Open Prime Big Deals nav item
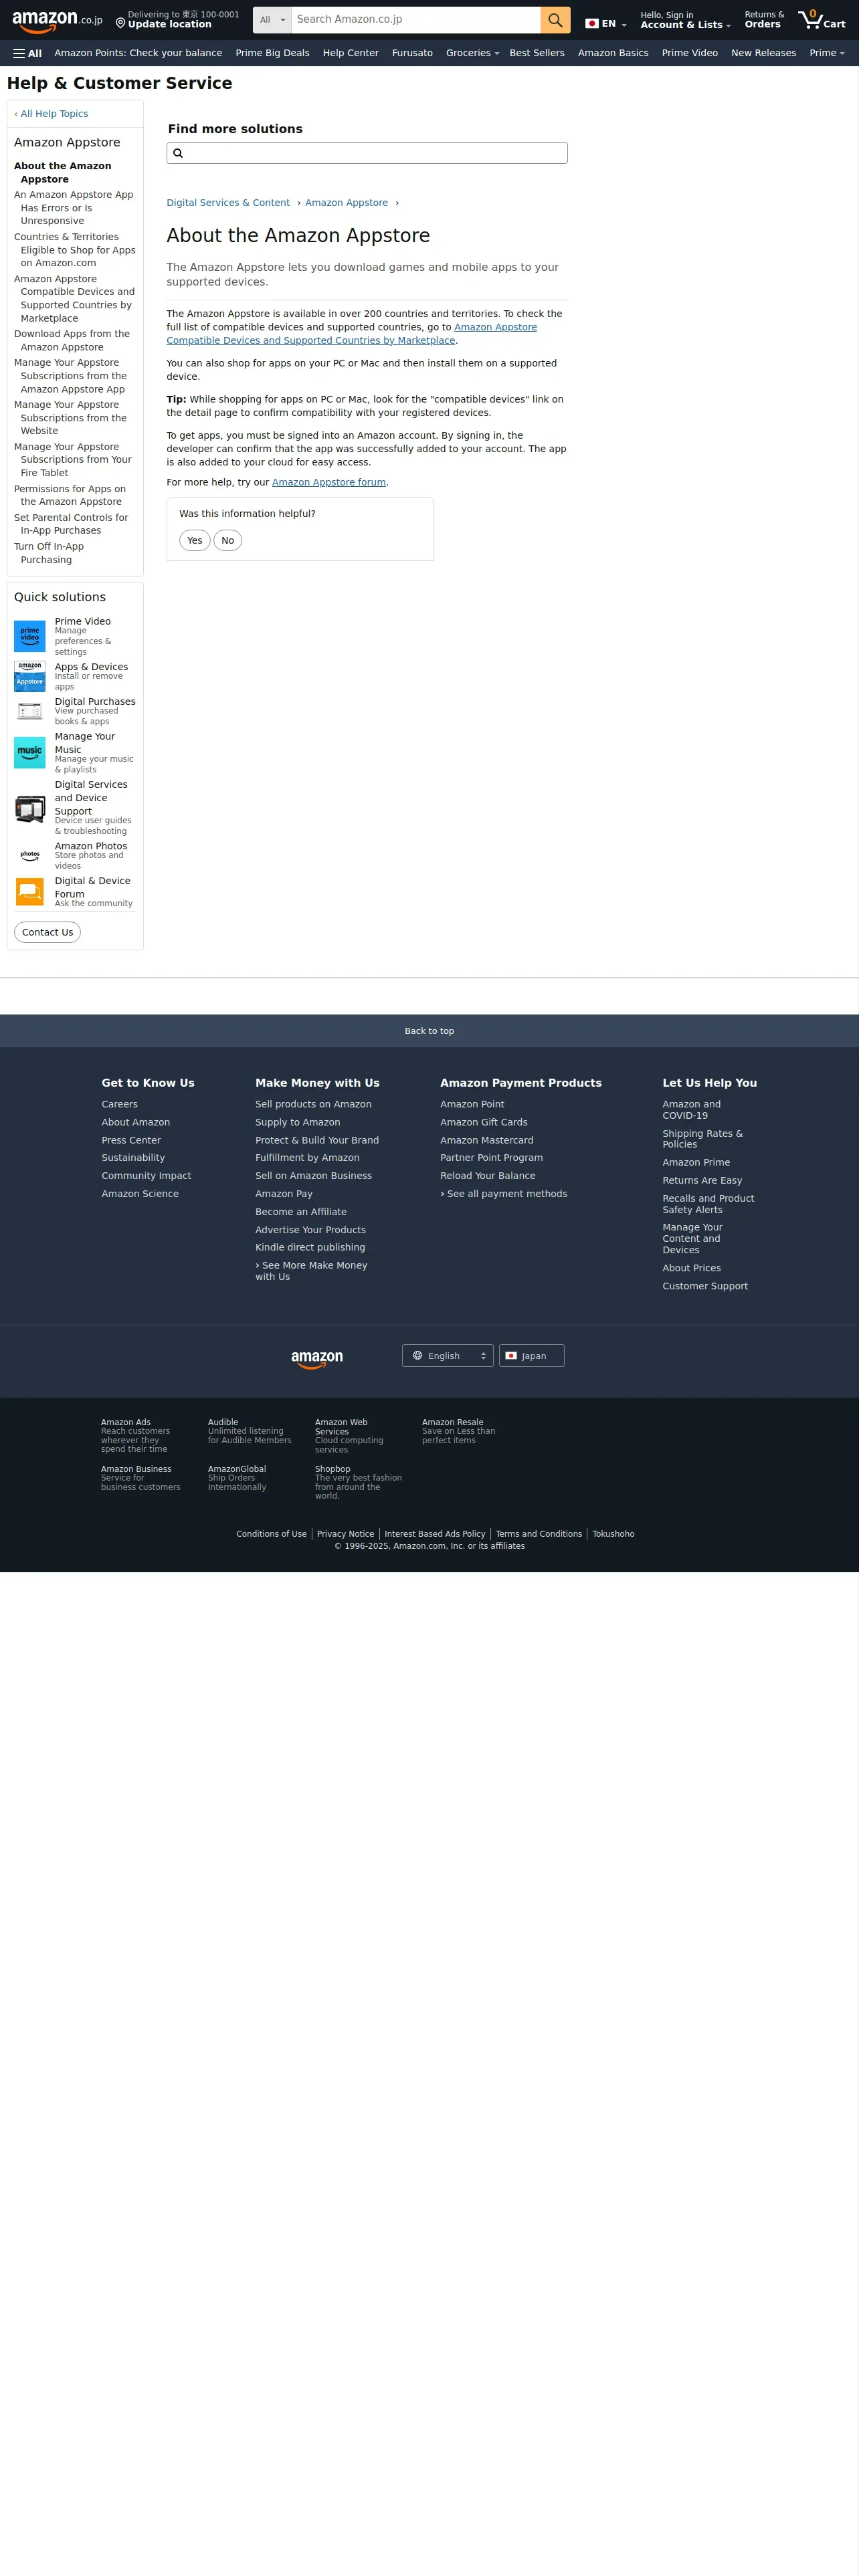Image resolution: width=859 pixels, height=2576 pixels. click(272, 53)
